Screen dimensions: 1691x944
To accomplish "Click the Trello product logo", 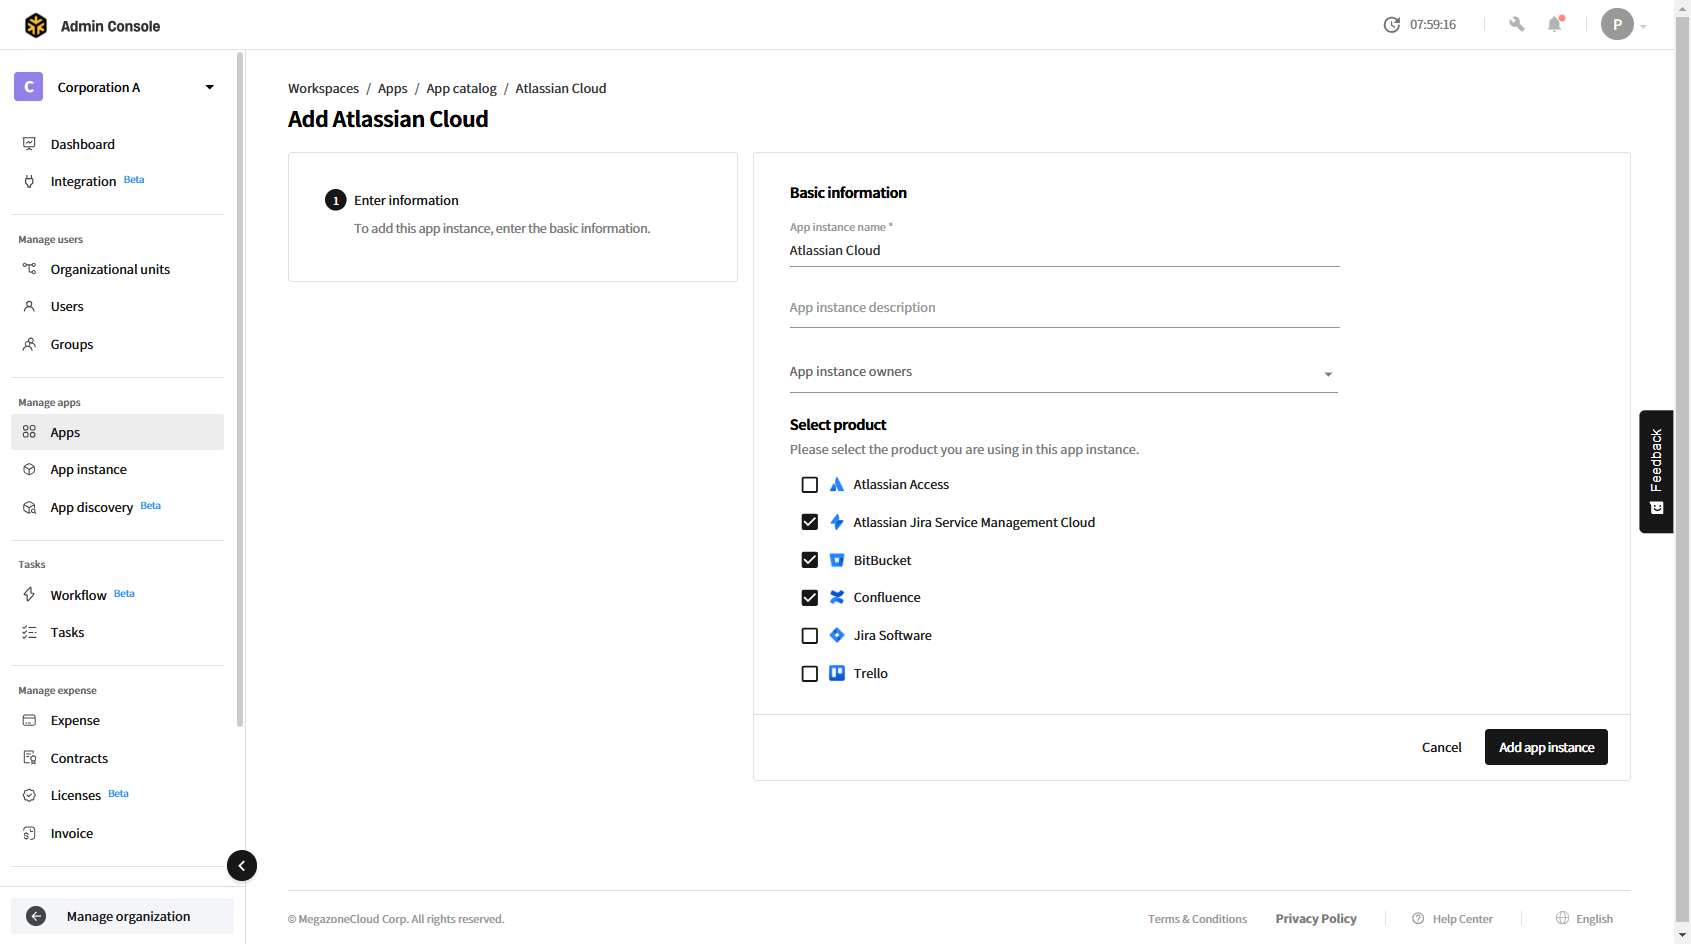I will 837,673.
